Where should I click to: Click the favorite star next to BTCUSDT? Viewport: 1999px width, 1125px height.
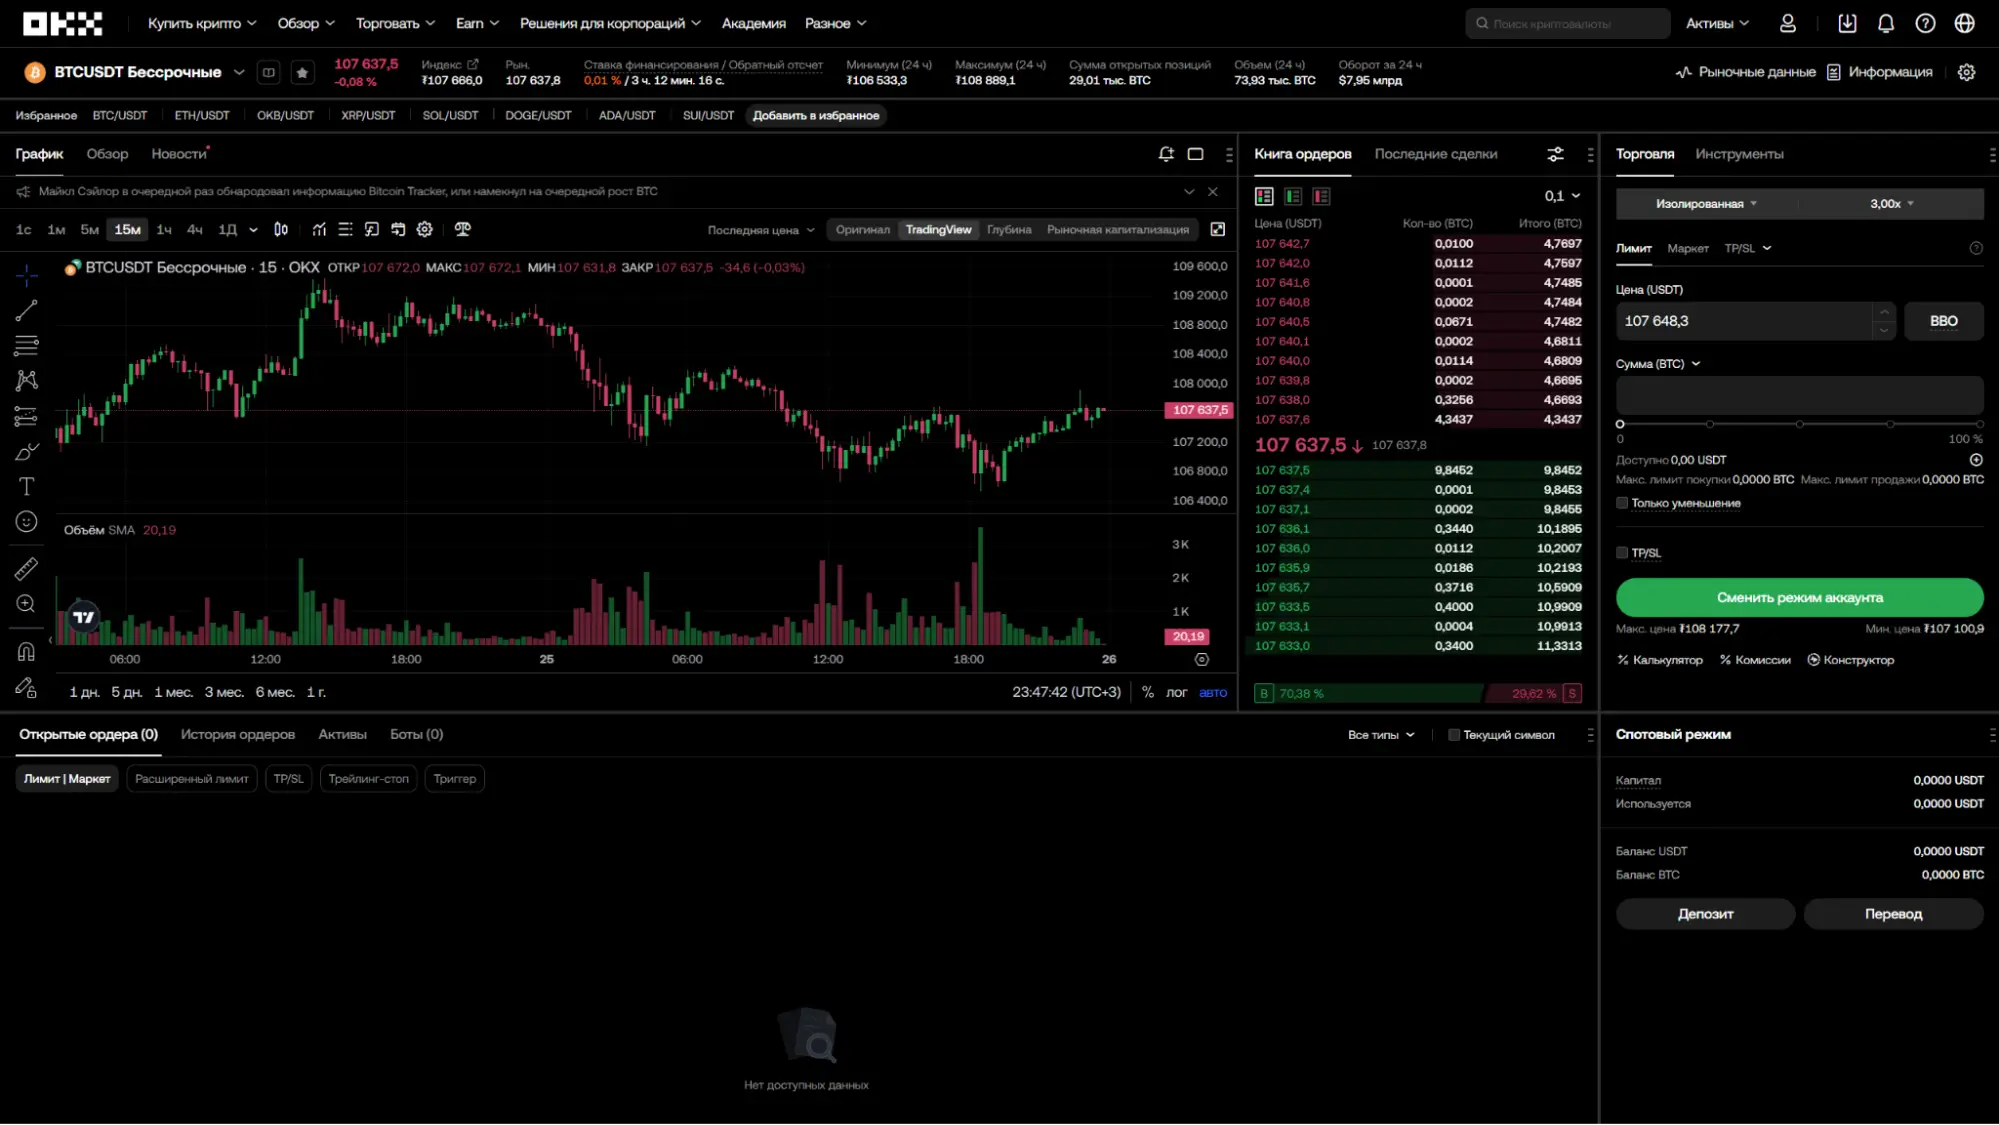pyautogui.click(x=302, y=72)
